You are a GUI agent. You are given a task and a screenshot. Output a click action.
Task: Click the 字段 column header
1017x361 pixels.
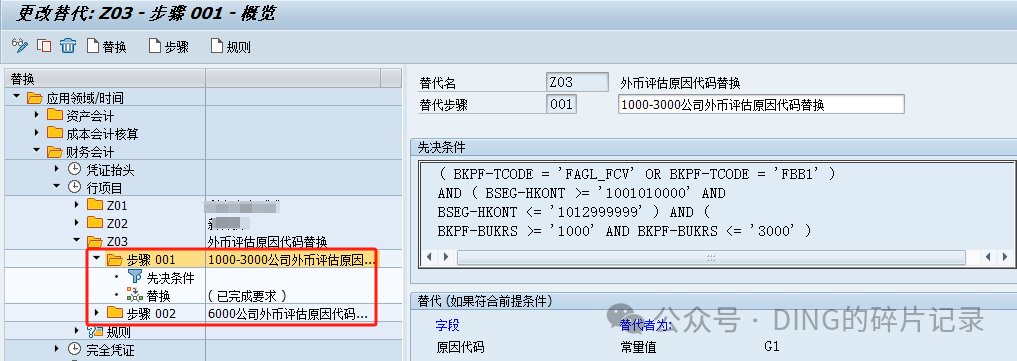(448, 325)
